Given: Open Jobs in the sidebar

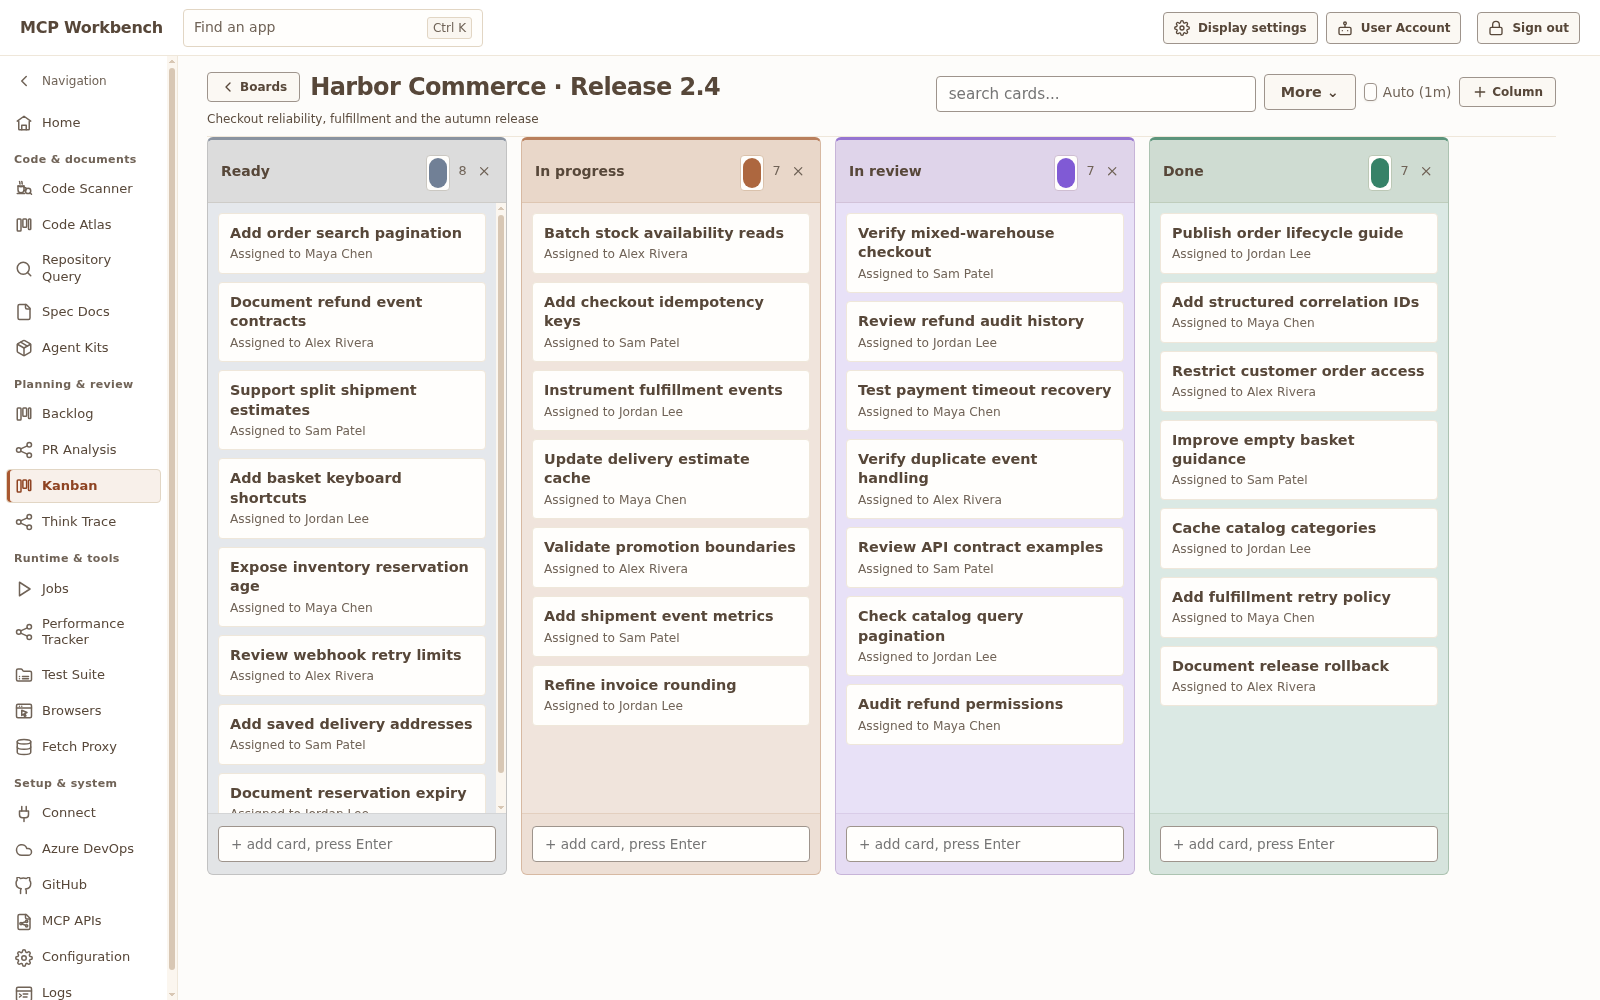Looking at the screenshot, I should (x=84, y=588).
